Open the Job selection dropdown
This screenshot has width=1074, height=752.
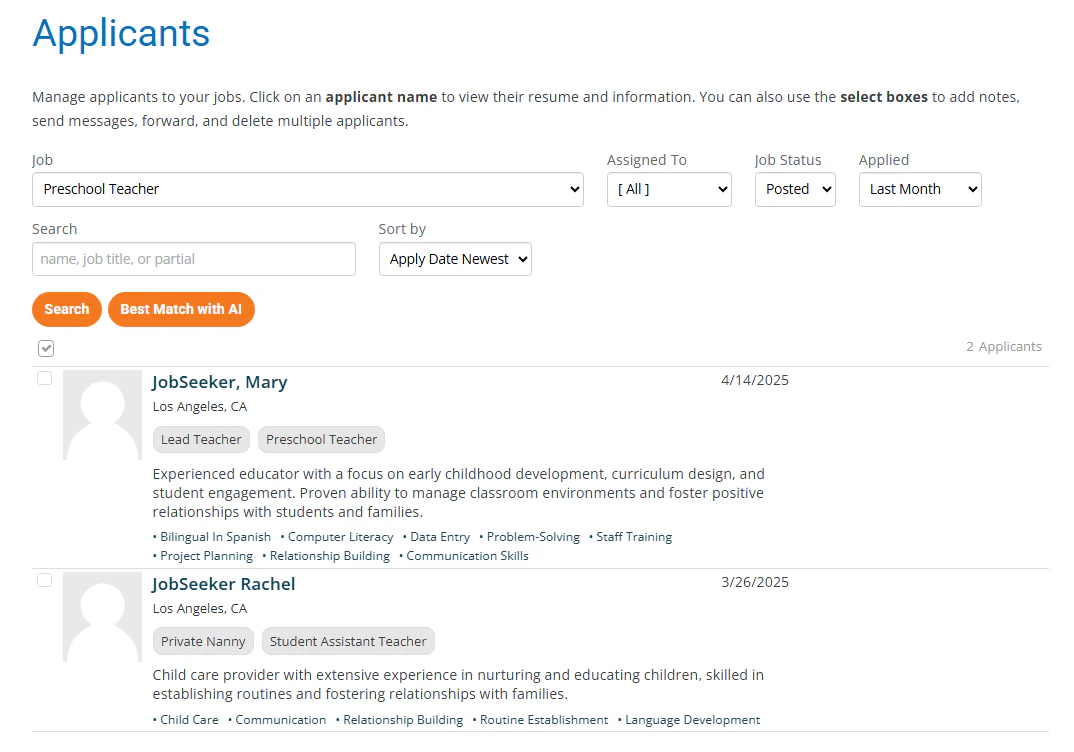point(307,189)
